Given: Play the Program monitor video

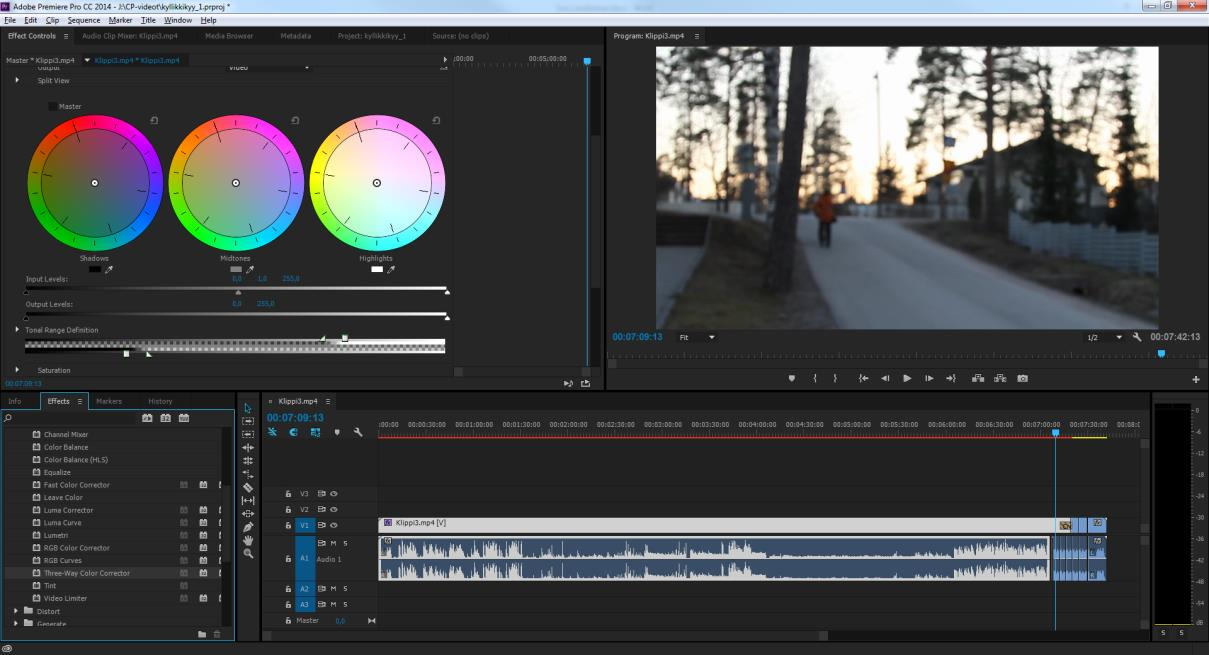Looking at the screenshot, I should (x=907, y=379).
